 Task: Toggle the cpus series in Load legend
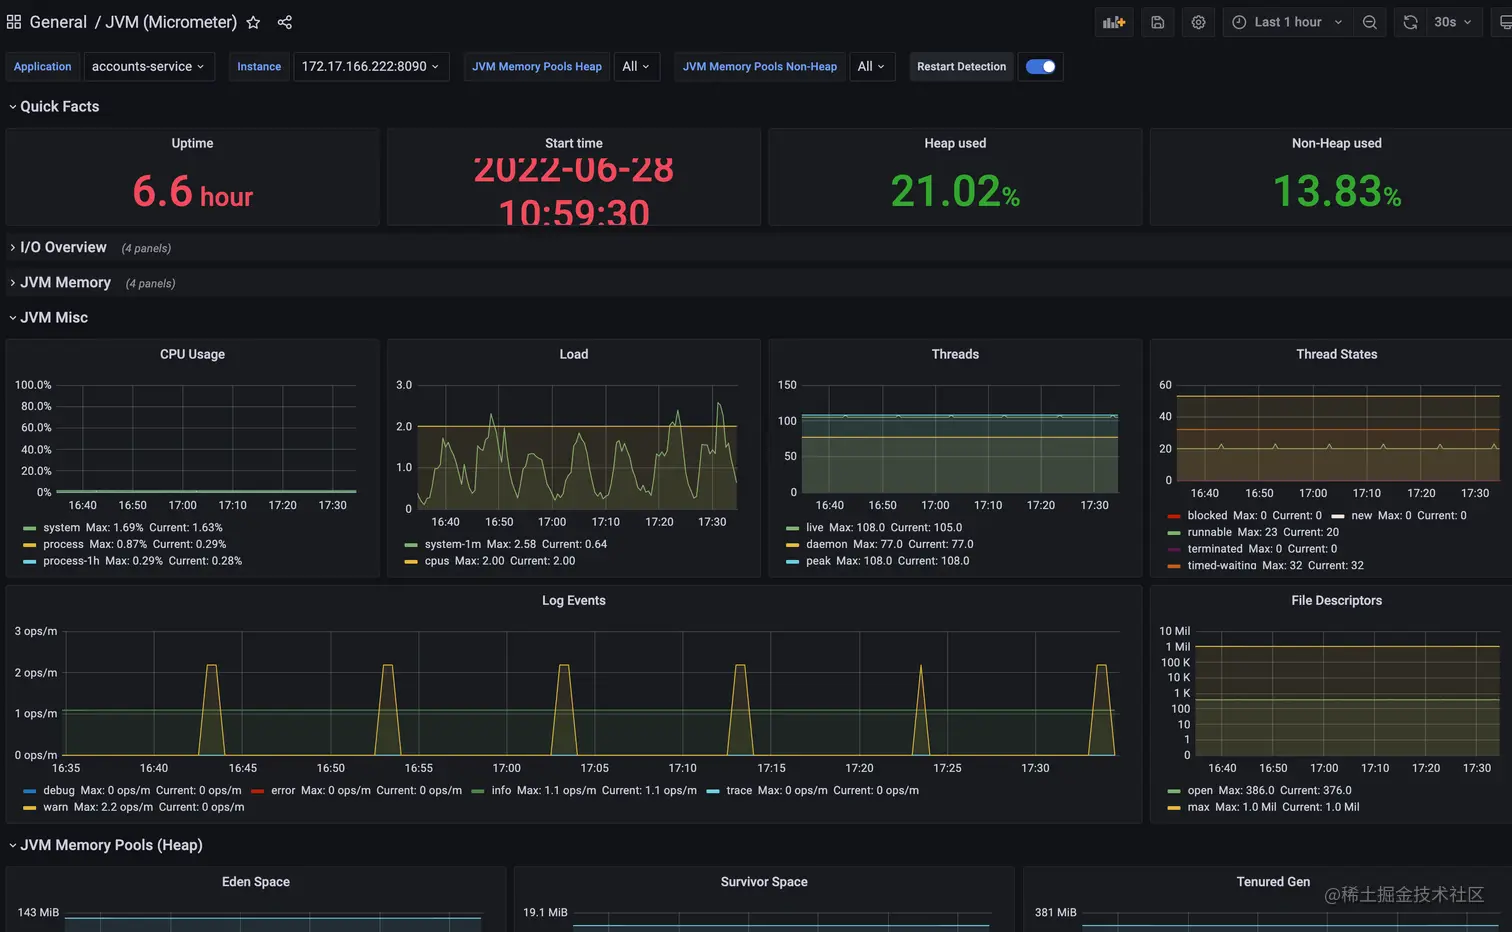[x=437, y=561]
